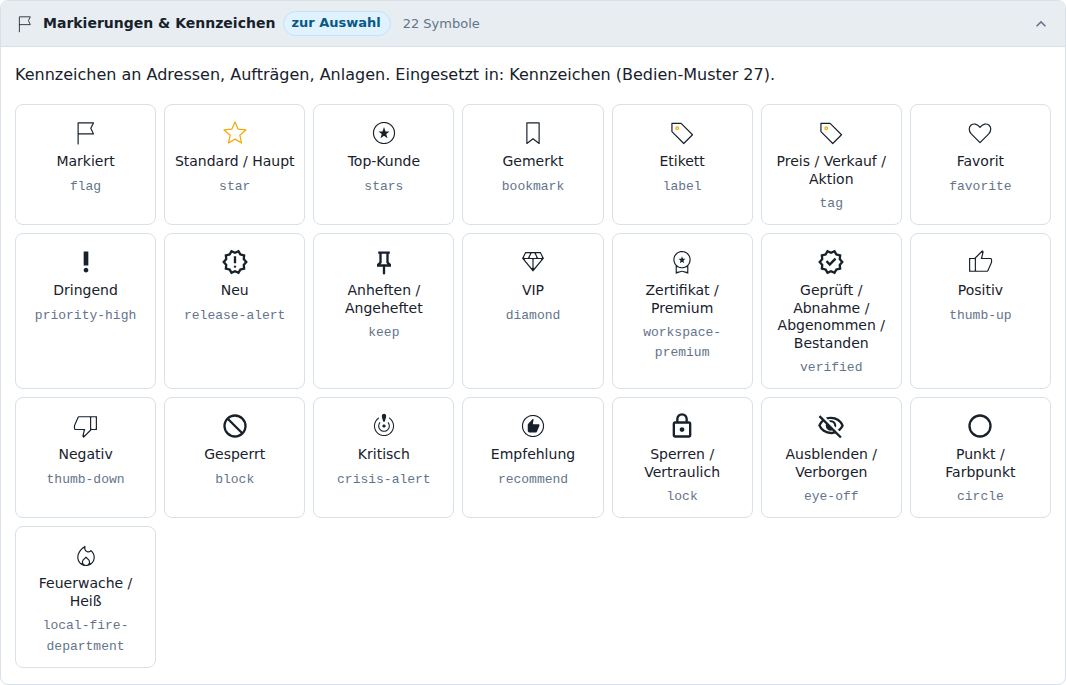Pick the Anheften pin icon
The height and width of the screenshot is (685, 1066).
click(x=383, y=262)
